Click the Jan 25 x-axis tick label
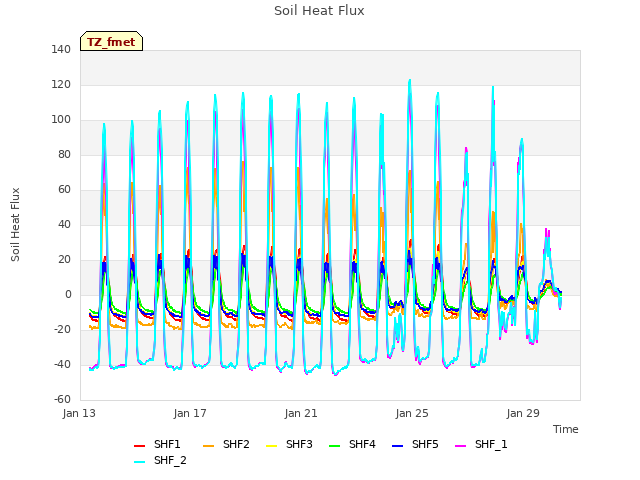640x480 pixels. pos(412,413)
